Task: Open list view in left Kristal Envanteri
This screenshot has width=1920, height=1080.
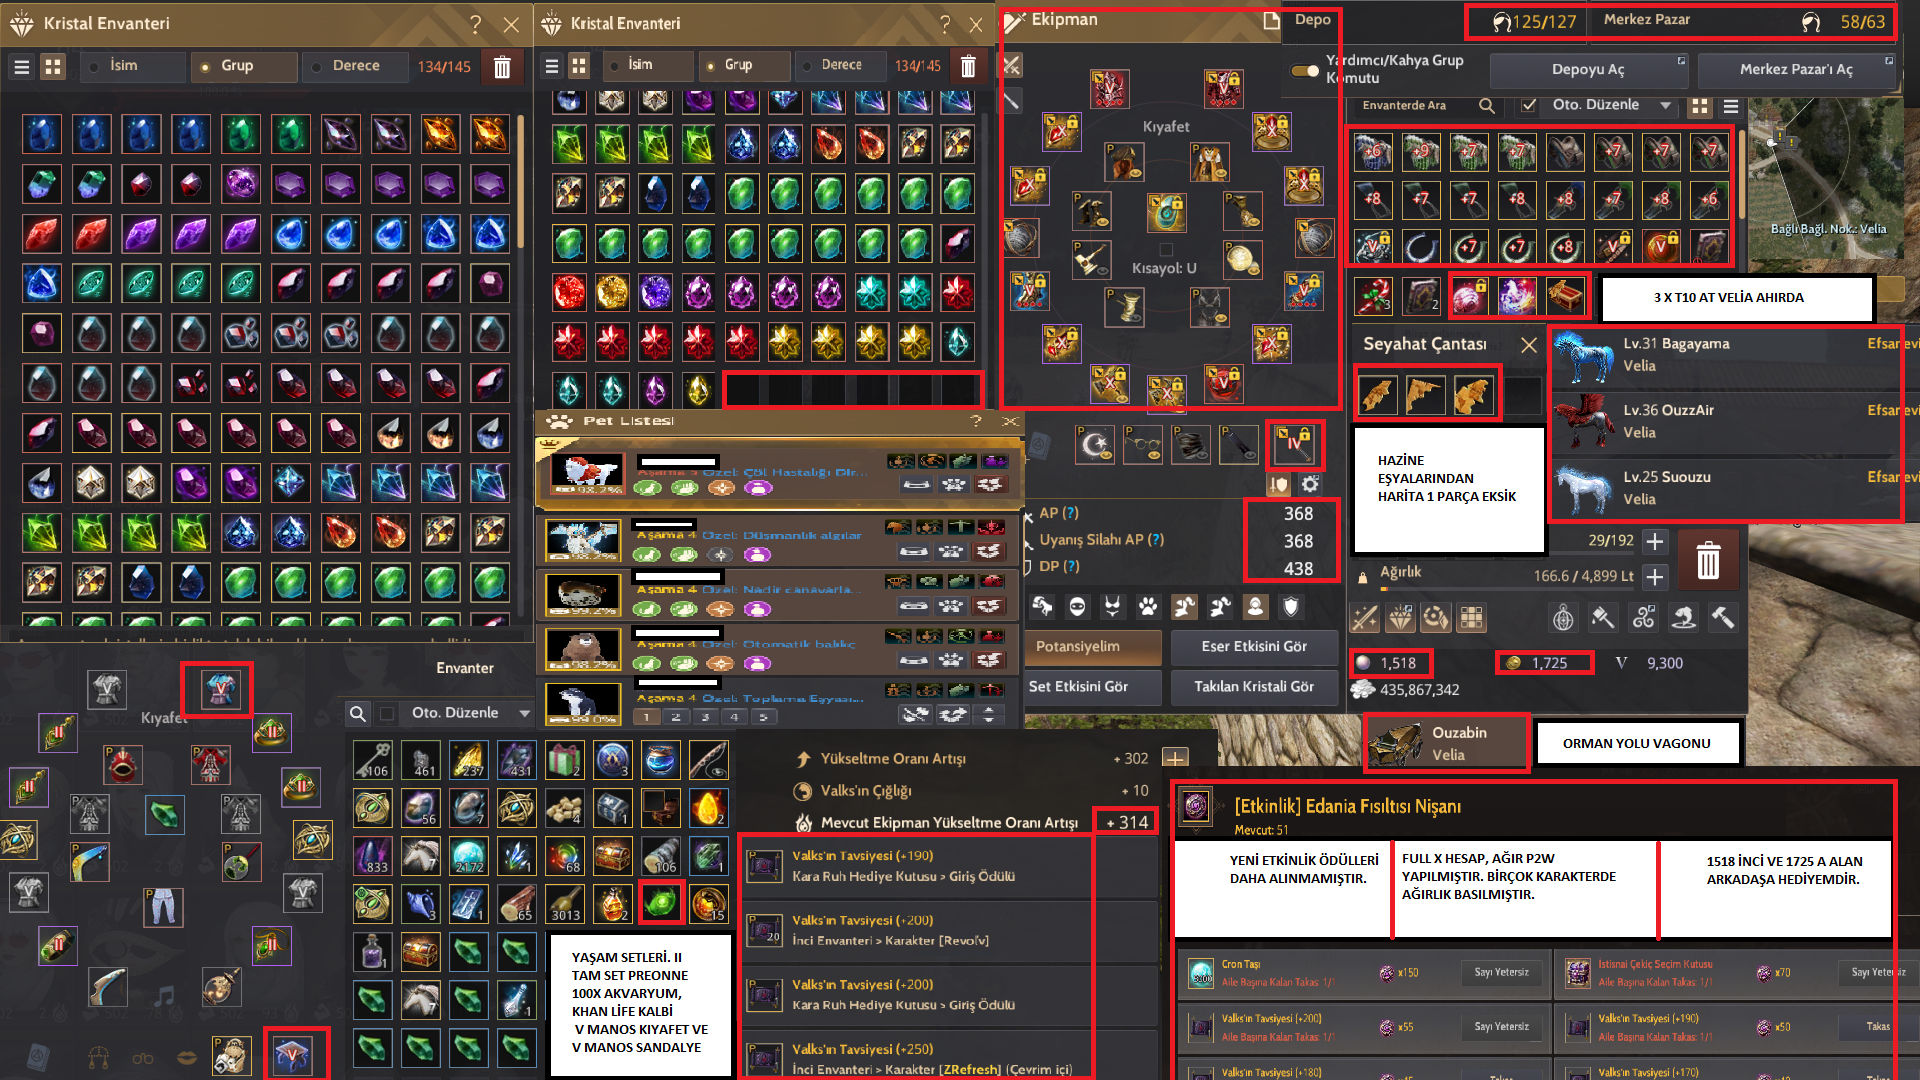Action: 21,66
